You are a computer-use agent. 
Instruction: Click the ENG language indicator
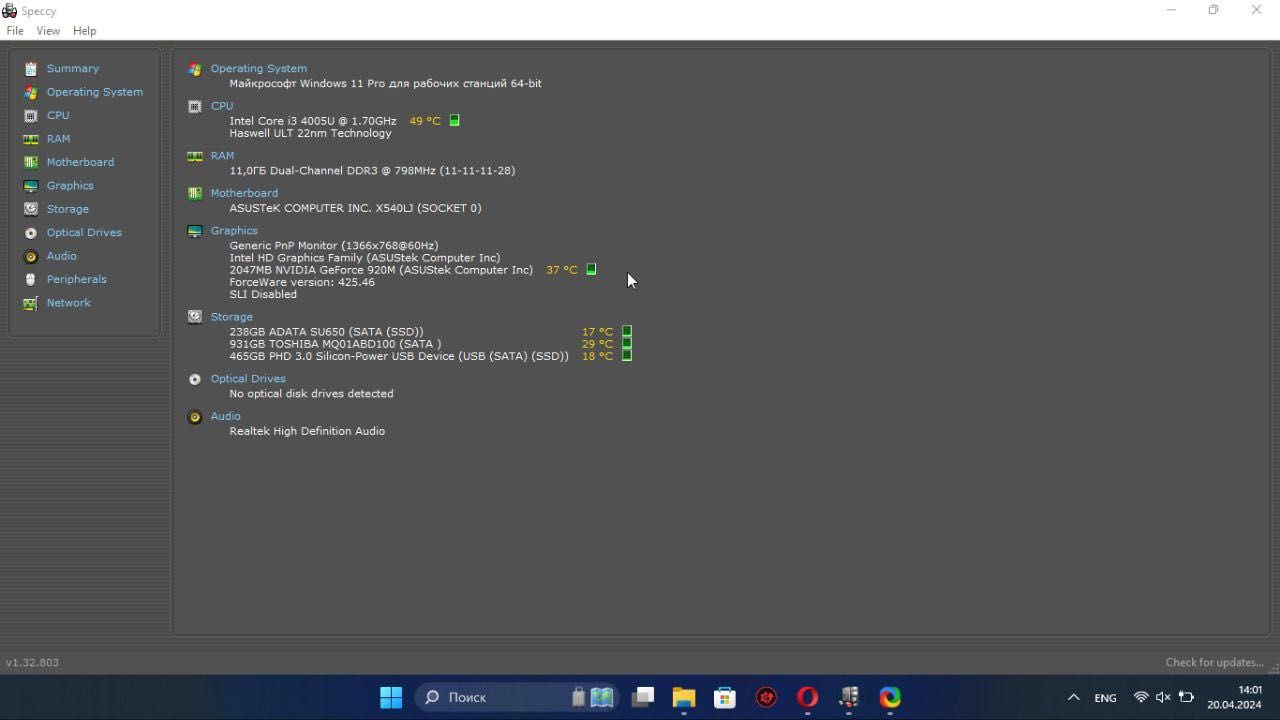coord(1105,698)
